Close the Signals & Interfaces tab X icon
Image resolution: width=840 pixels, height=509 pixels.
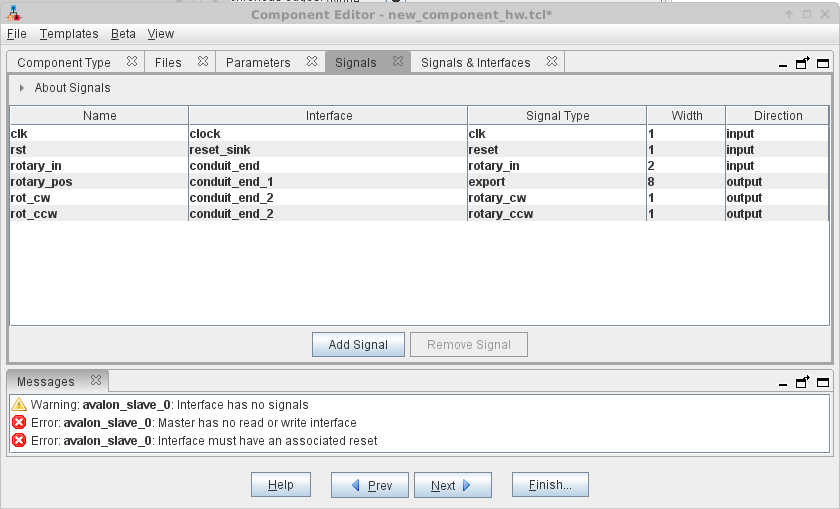[x=552, y=62]
